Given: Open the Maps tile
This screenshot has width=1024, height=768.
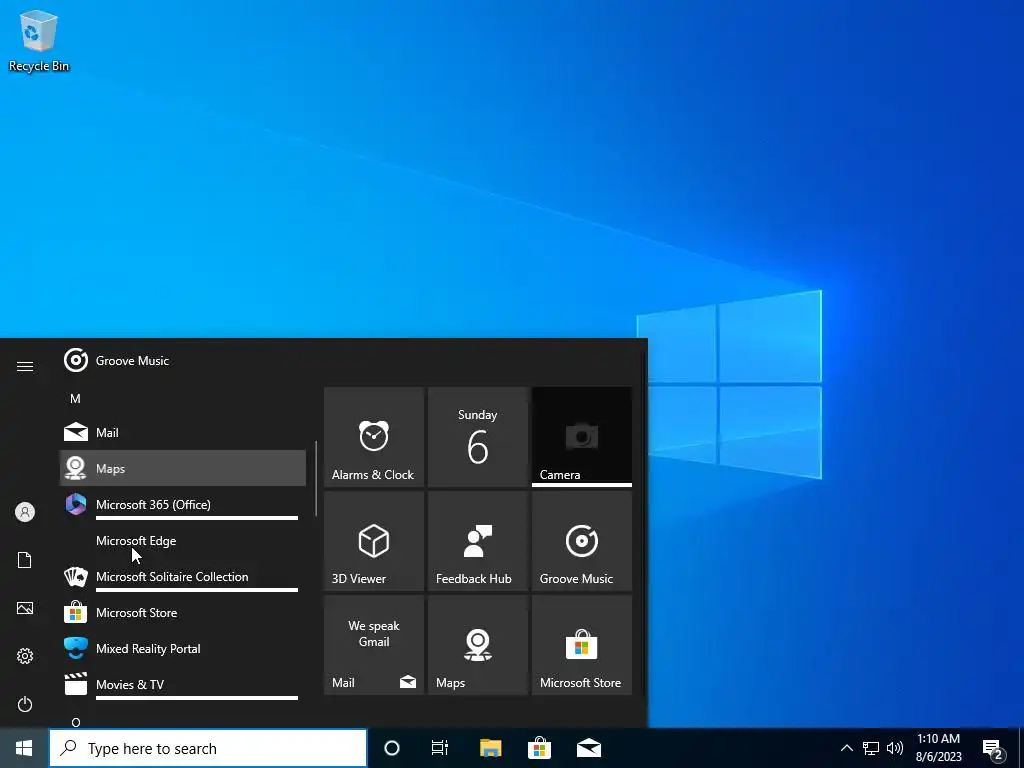Looking at the screenshot, I should (x=477, y=645).
